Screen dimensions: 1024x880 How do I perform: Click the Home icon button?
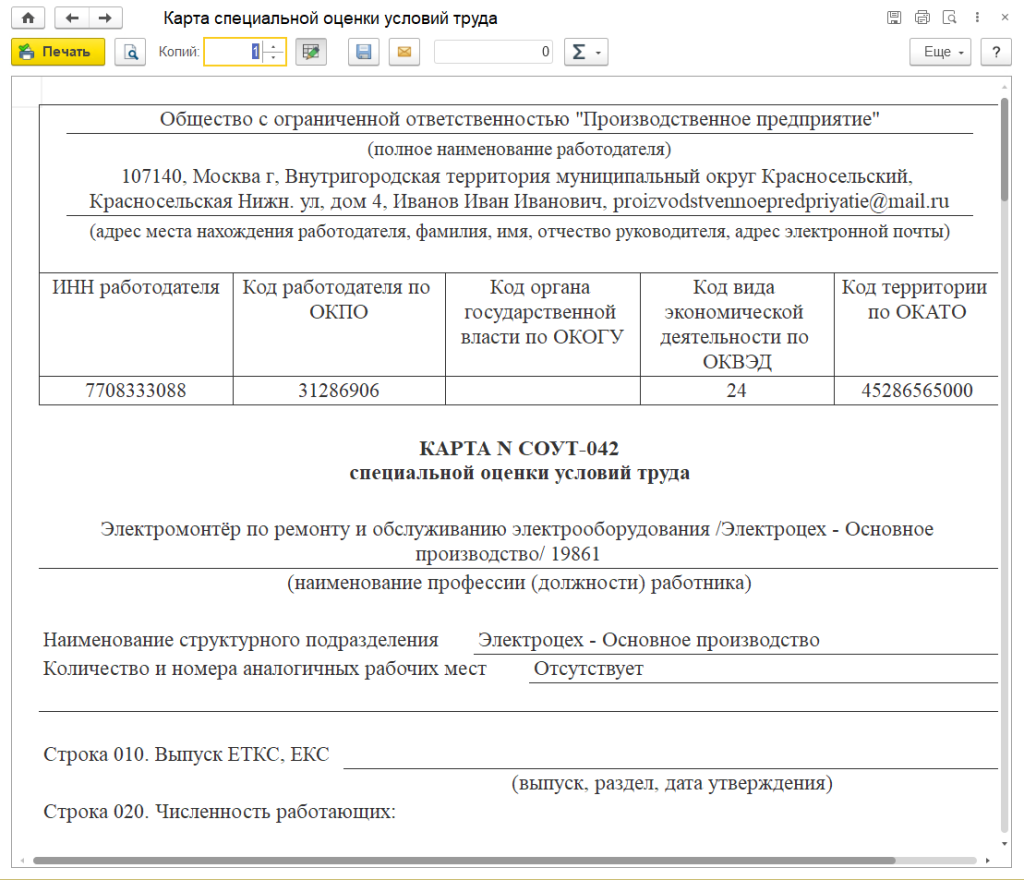[27, 19]
